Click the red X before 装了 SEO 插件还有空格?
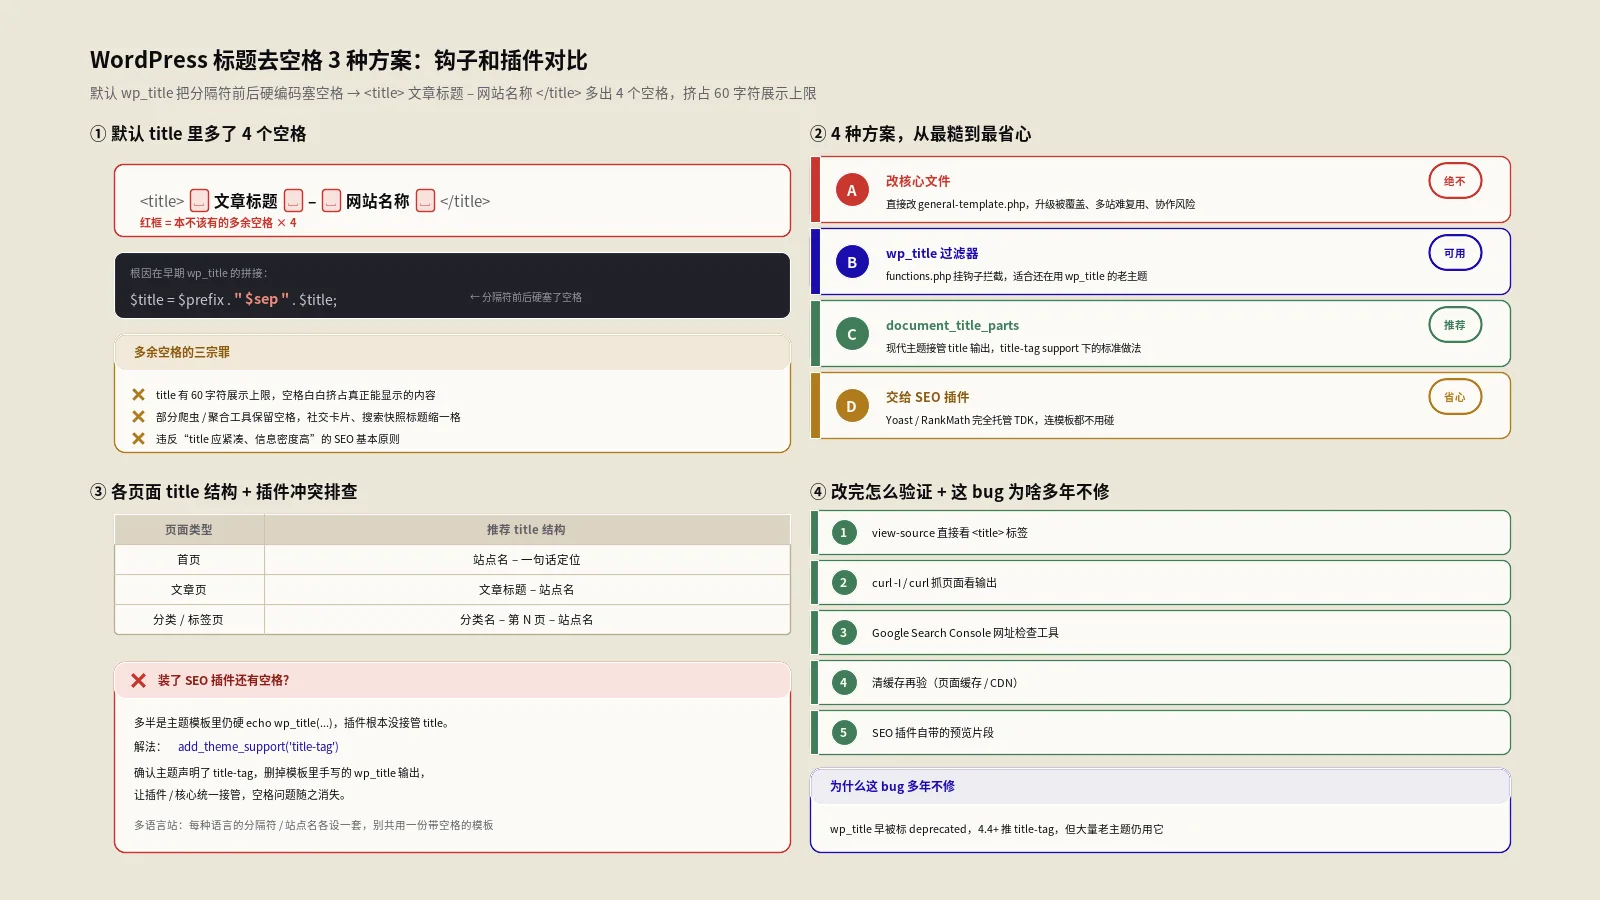The height and width of the screenshot is (900, 1600). 138,680
